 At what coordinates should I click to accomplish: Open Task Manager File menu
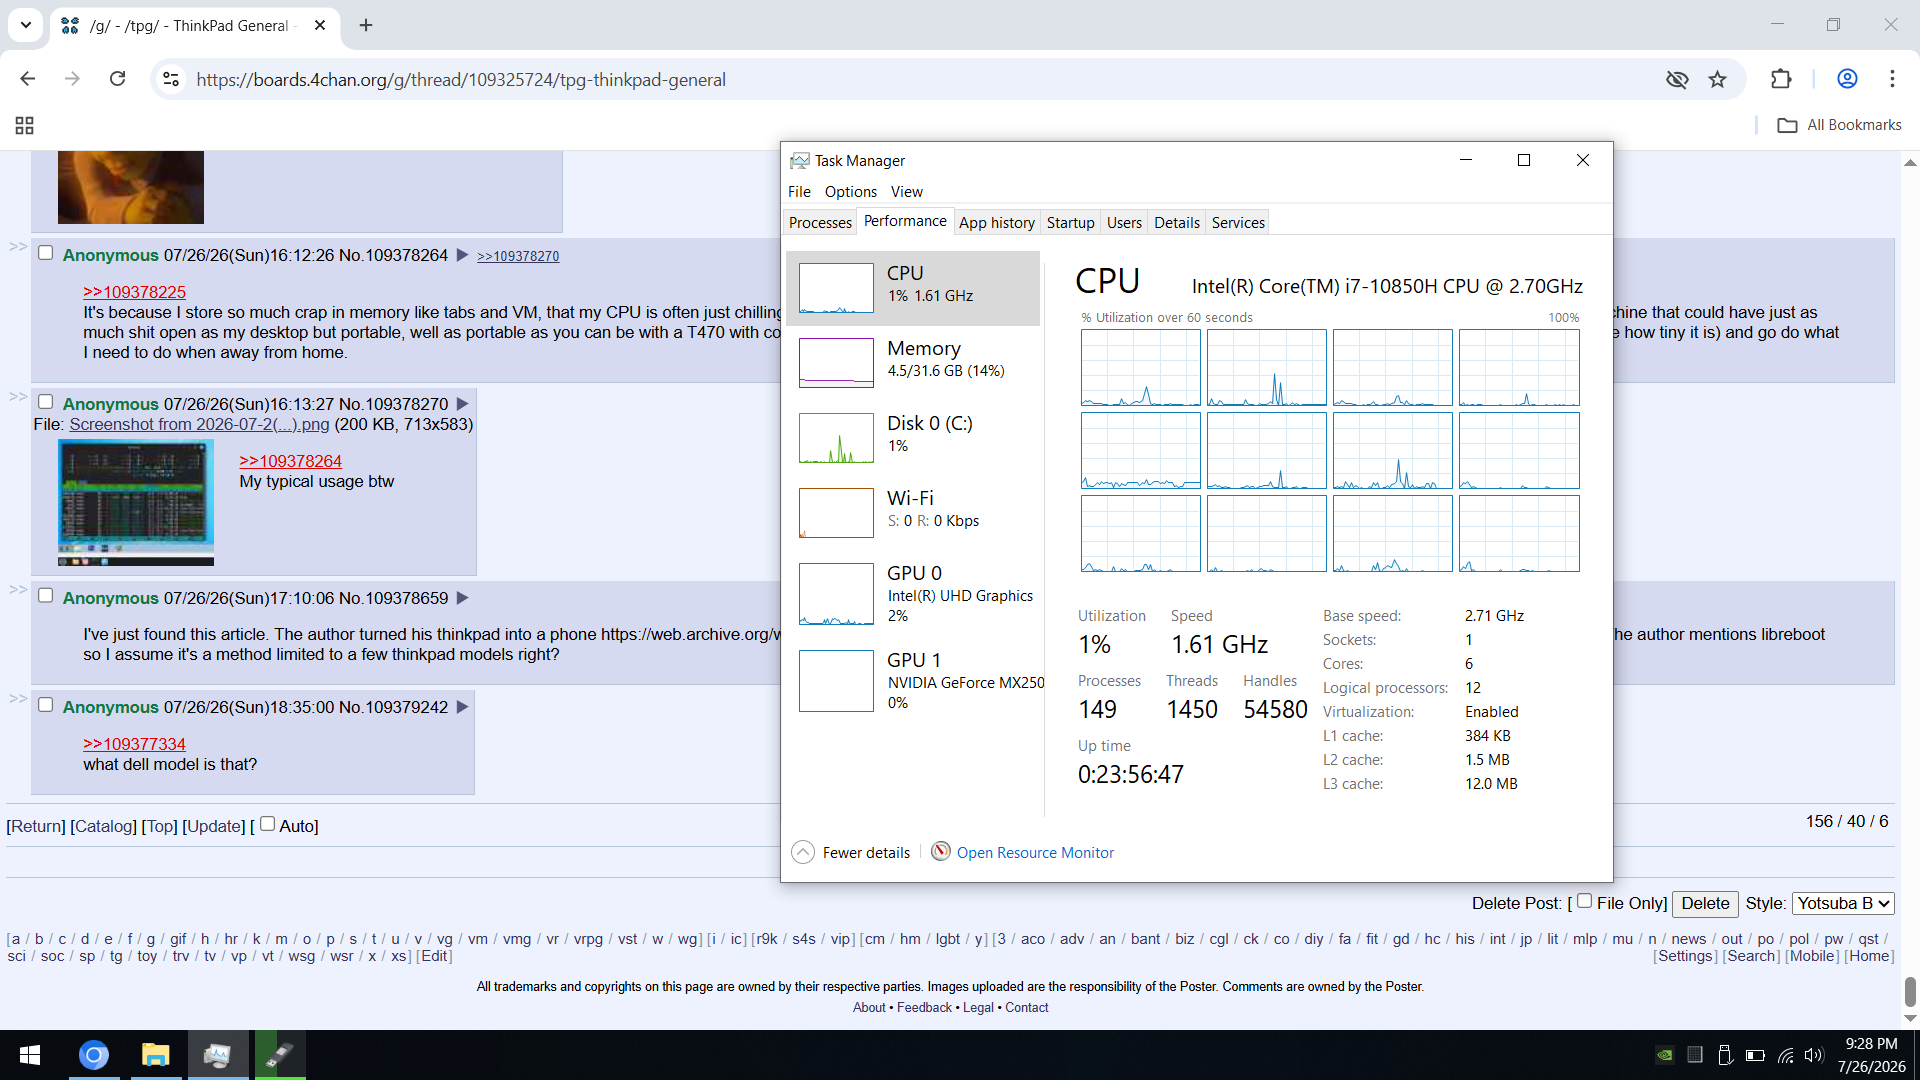pyautogui.click(x=799, y=191)
